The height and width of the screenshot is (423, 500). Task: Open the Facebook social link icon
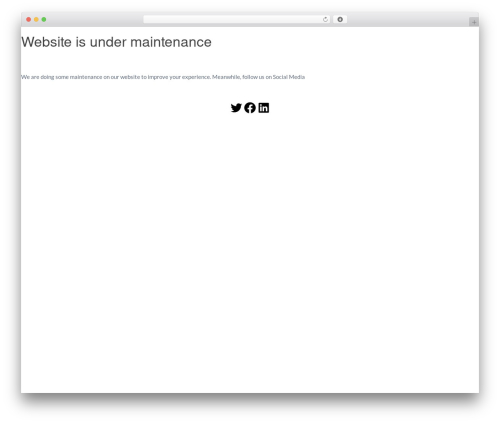tap(250, 108)
